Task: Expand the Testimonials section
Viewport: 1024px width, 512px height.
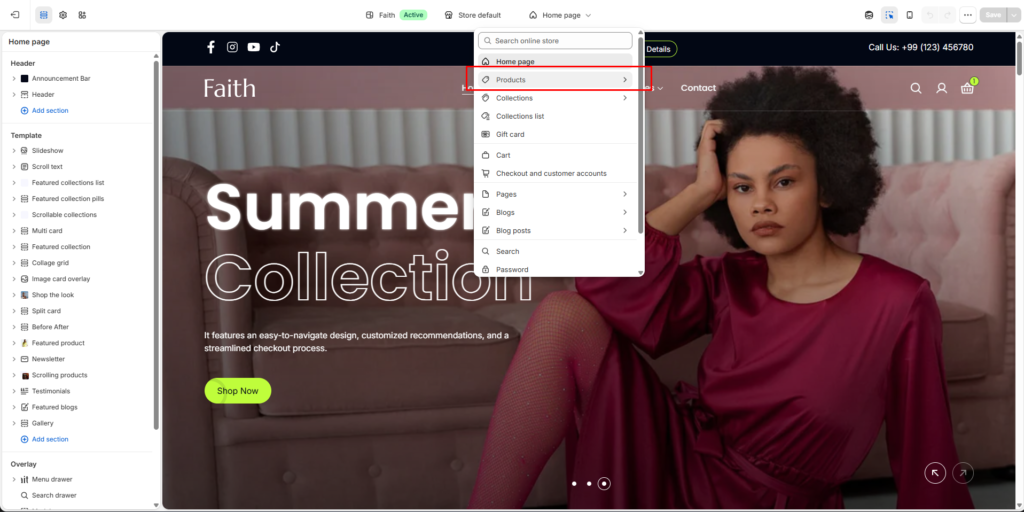Action: [x=14, y=391]
